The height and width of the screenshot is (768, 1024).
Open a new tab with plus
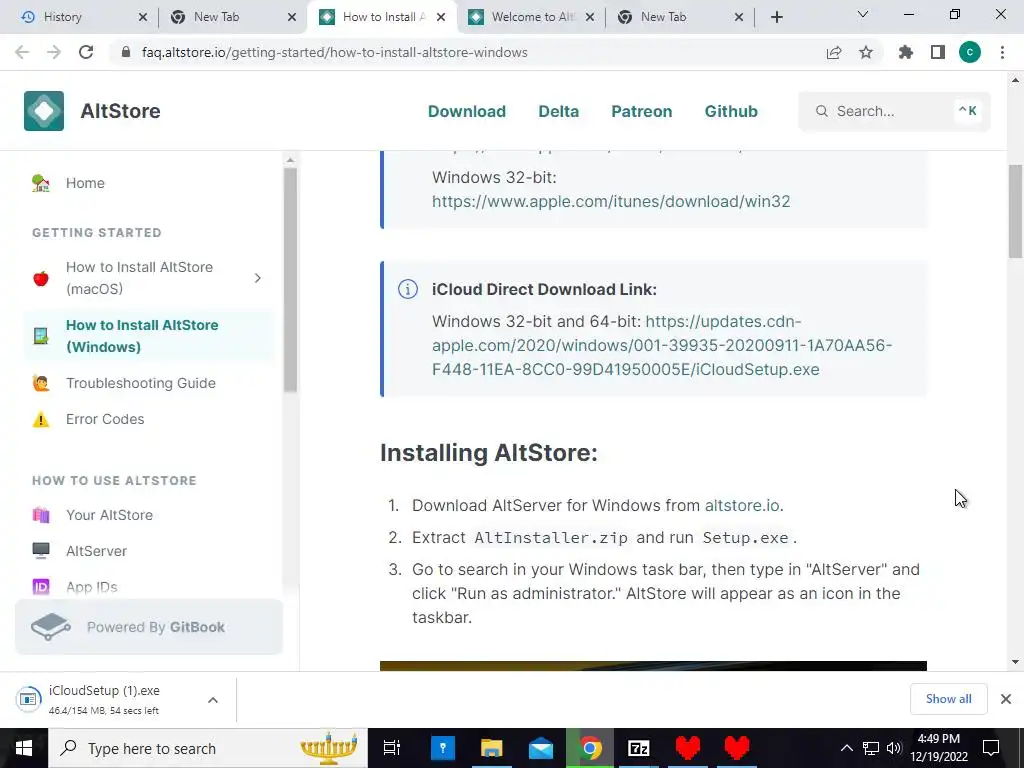pyautogui.click(x=776, y=17)
